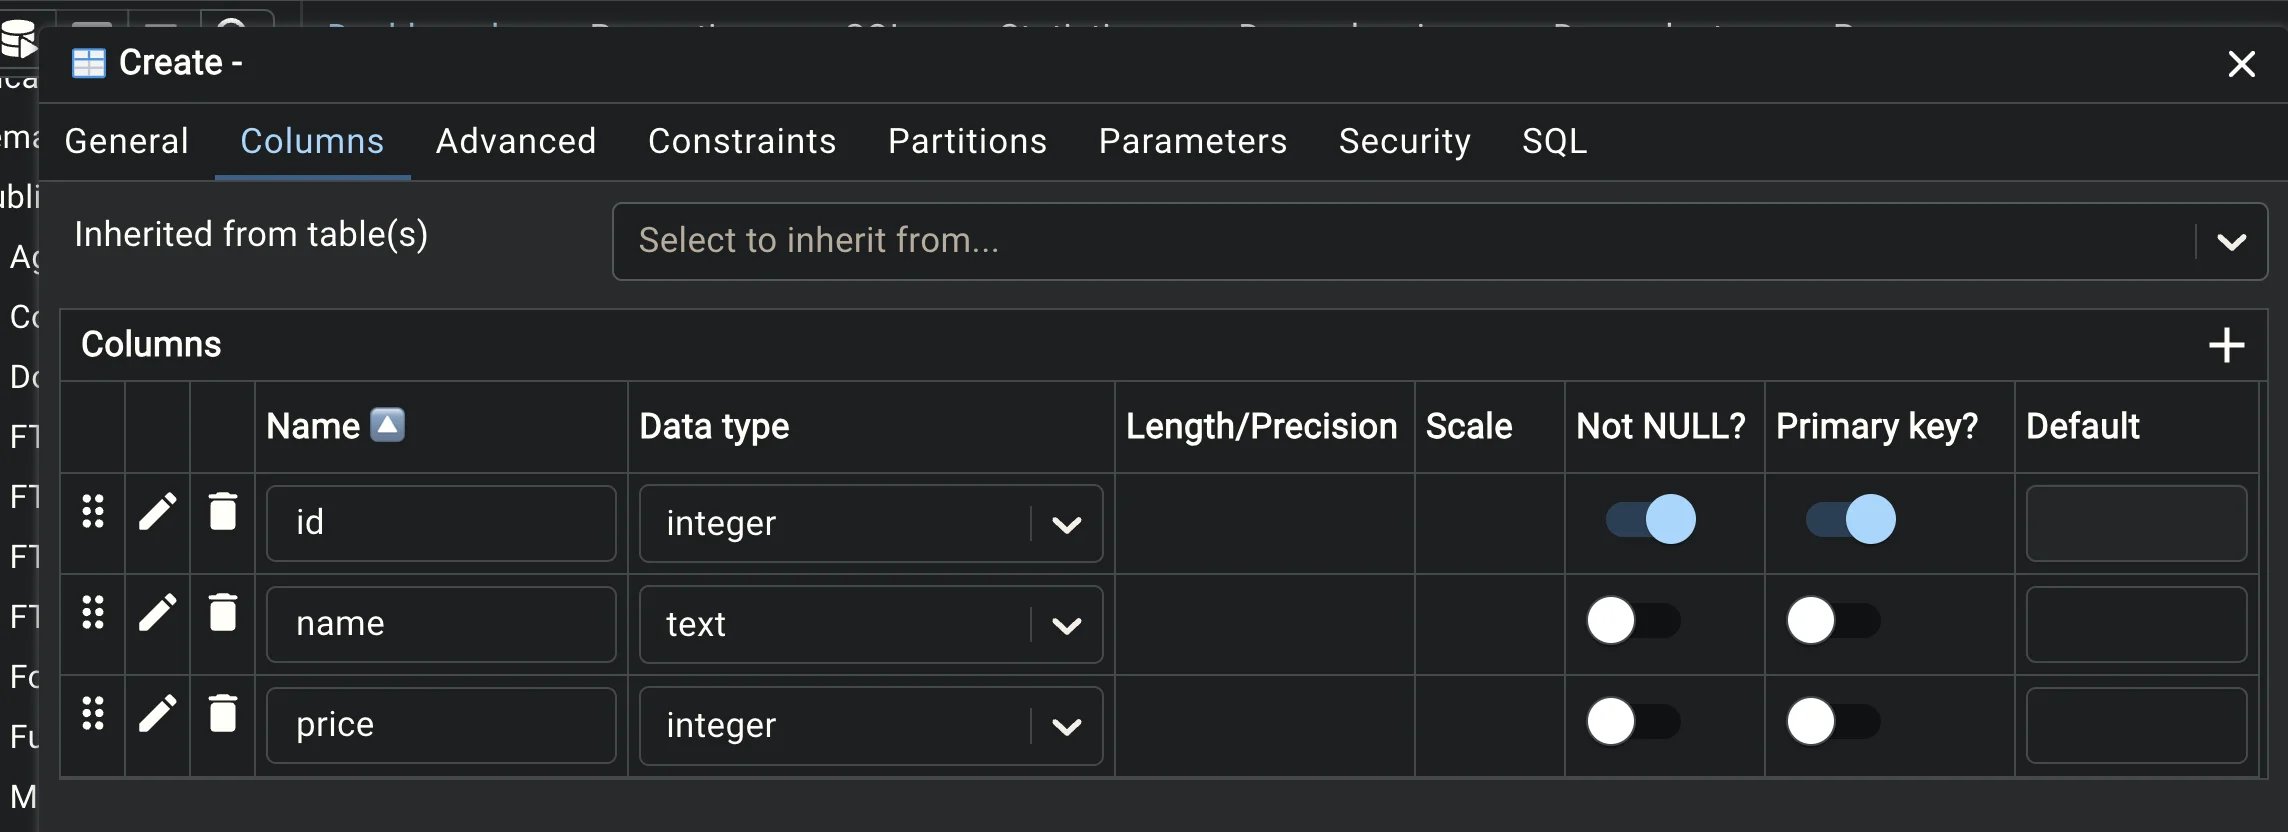The width and height of the screenshot is (2288, 832).
Task: Delete the name column row
Action: tap(222, 612)
